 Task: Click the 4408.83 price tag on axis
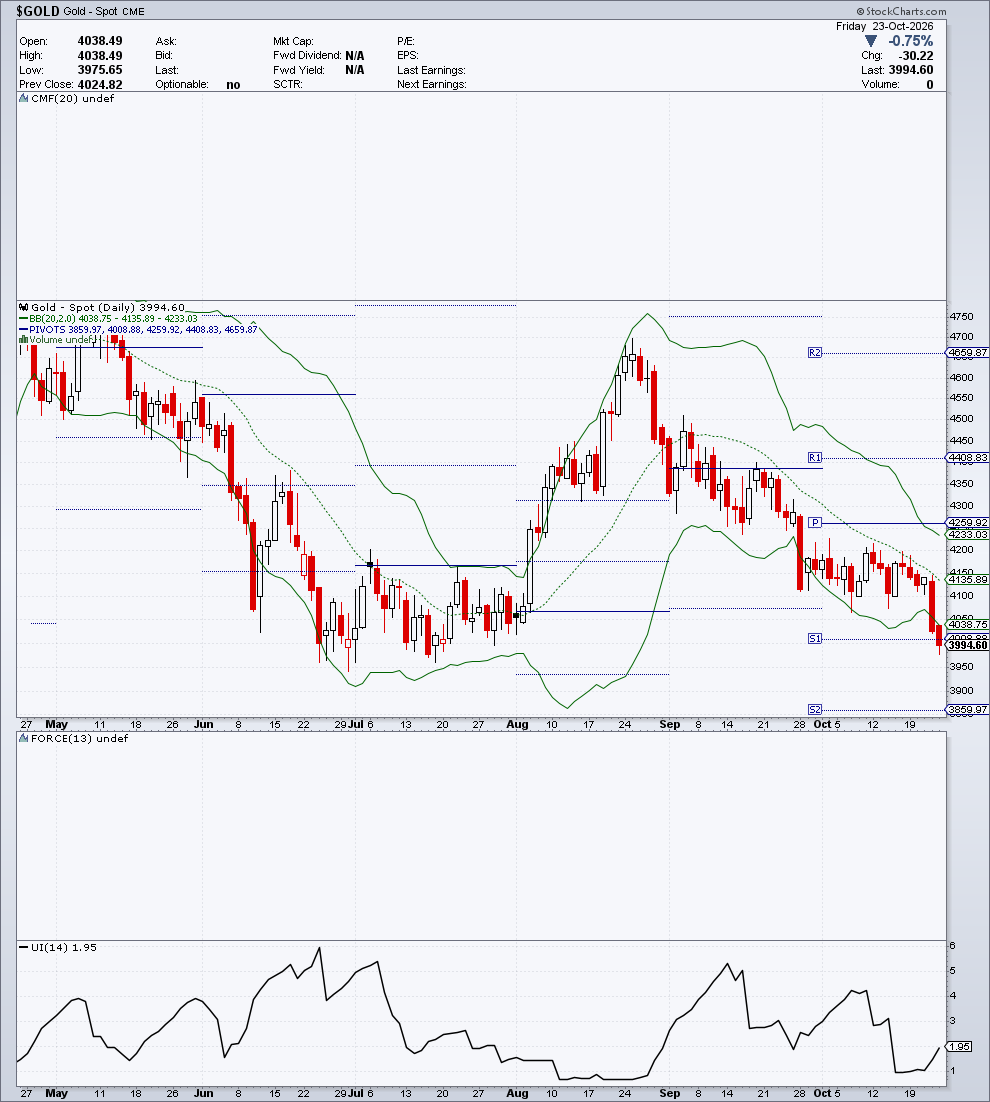click(x=968, y=458)
